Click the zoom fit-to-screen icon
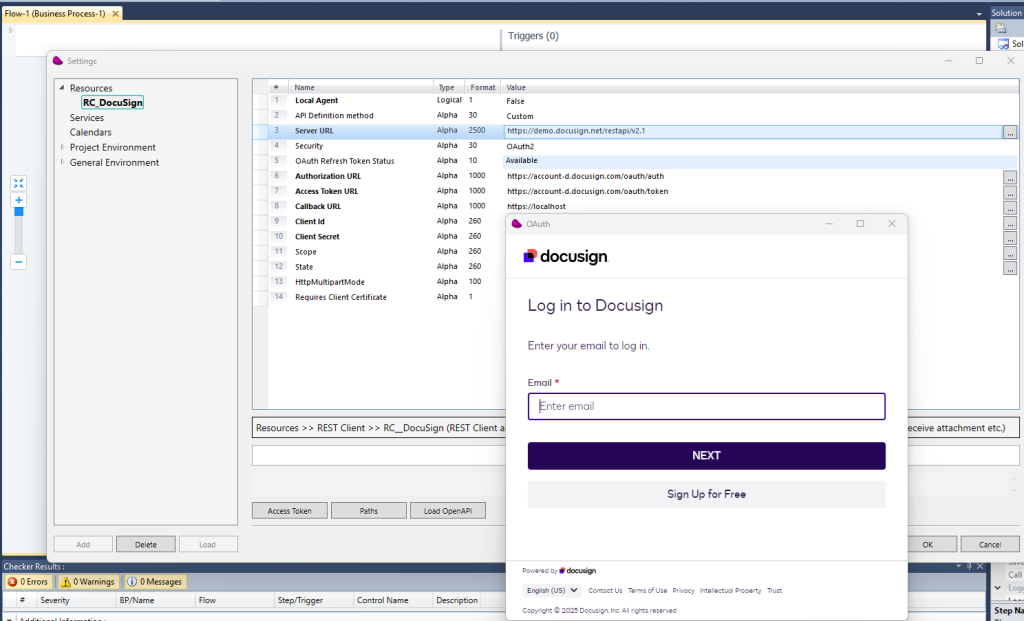Screen dimensions: 1024x621 (19, 183)
